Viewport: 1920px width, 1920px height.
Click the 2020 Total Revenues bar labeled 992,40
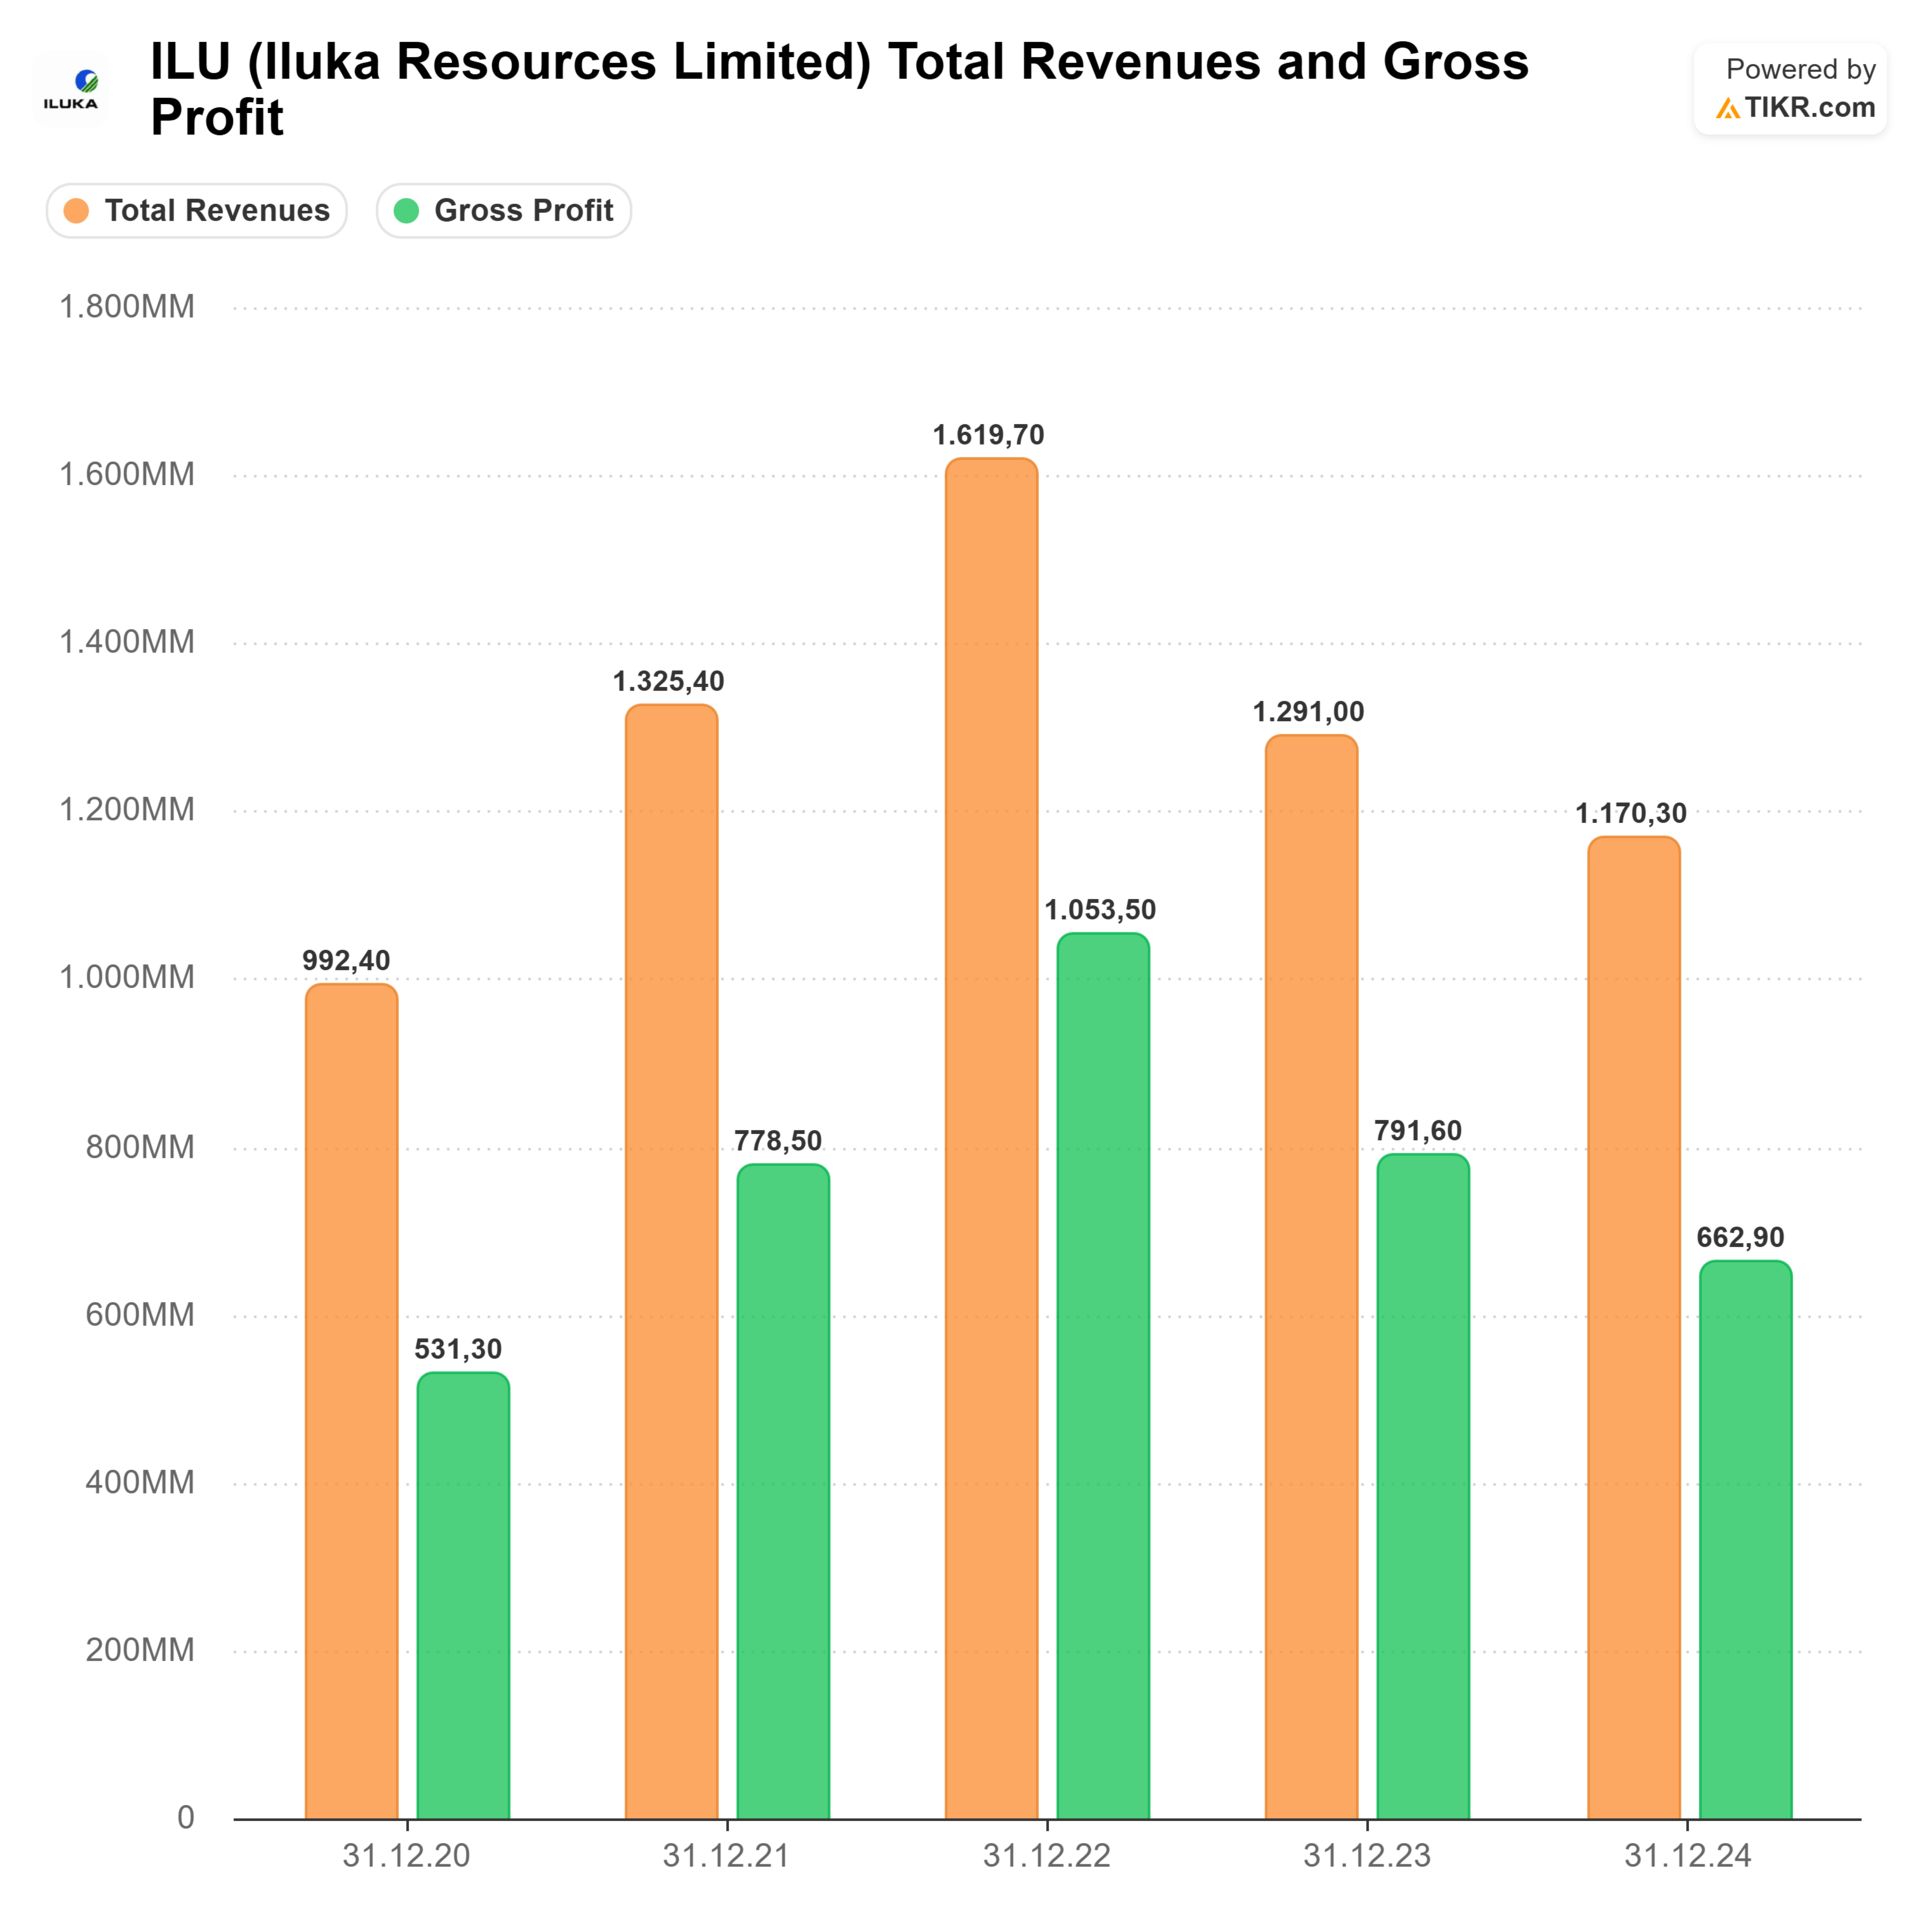click(351, 1400)
